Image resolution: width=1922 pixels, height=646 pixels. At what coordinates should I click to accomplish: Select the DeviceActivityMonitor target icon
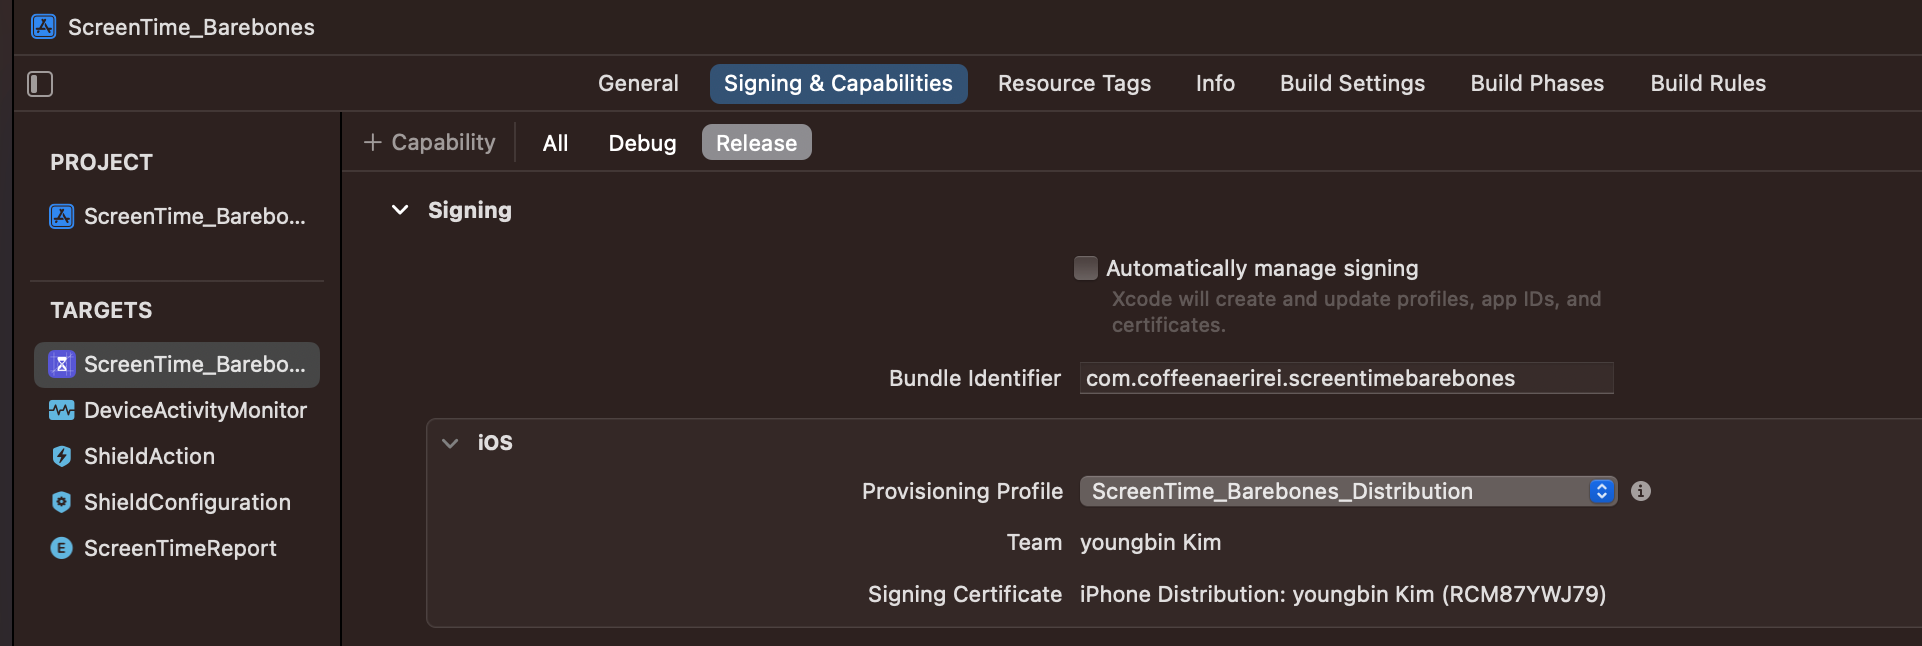pos(62,410)
